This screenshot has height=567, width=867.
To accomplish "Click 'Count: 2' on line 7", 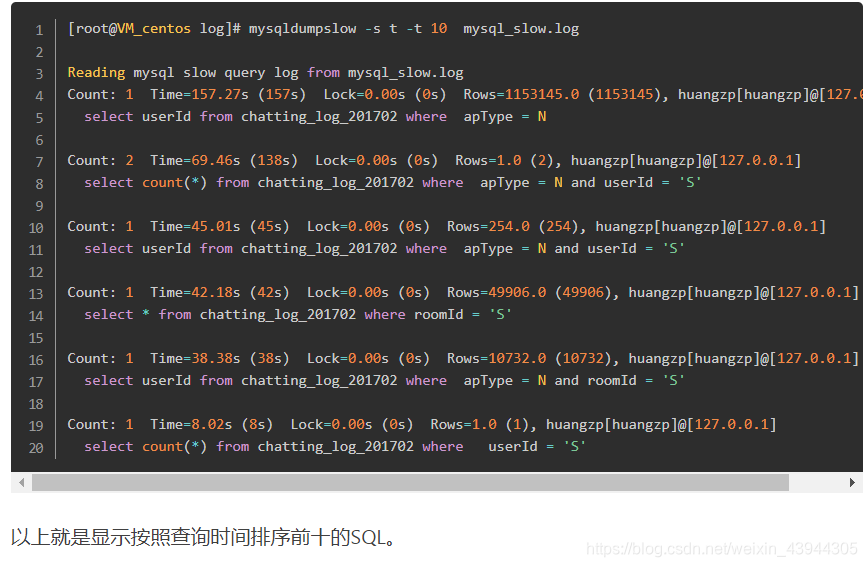I will (x=100, y=160).
